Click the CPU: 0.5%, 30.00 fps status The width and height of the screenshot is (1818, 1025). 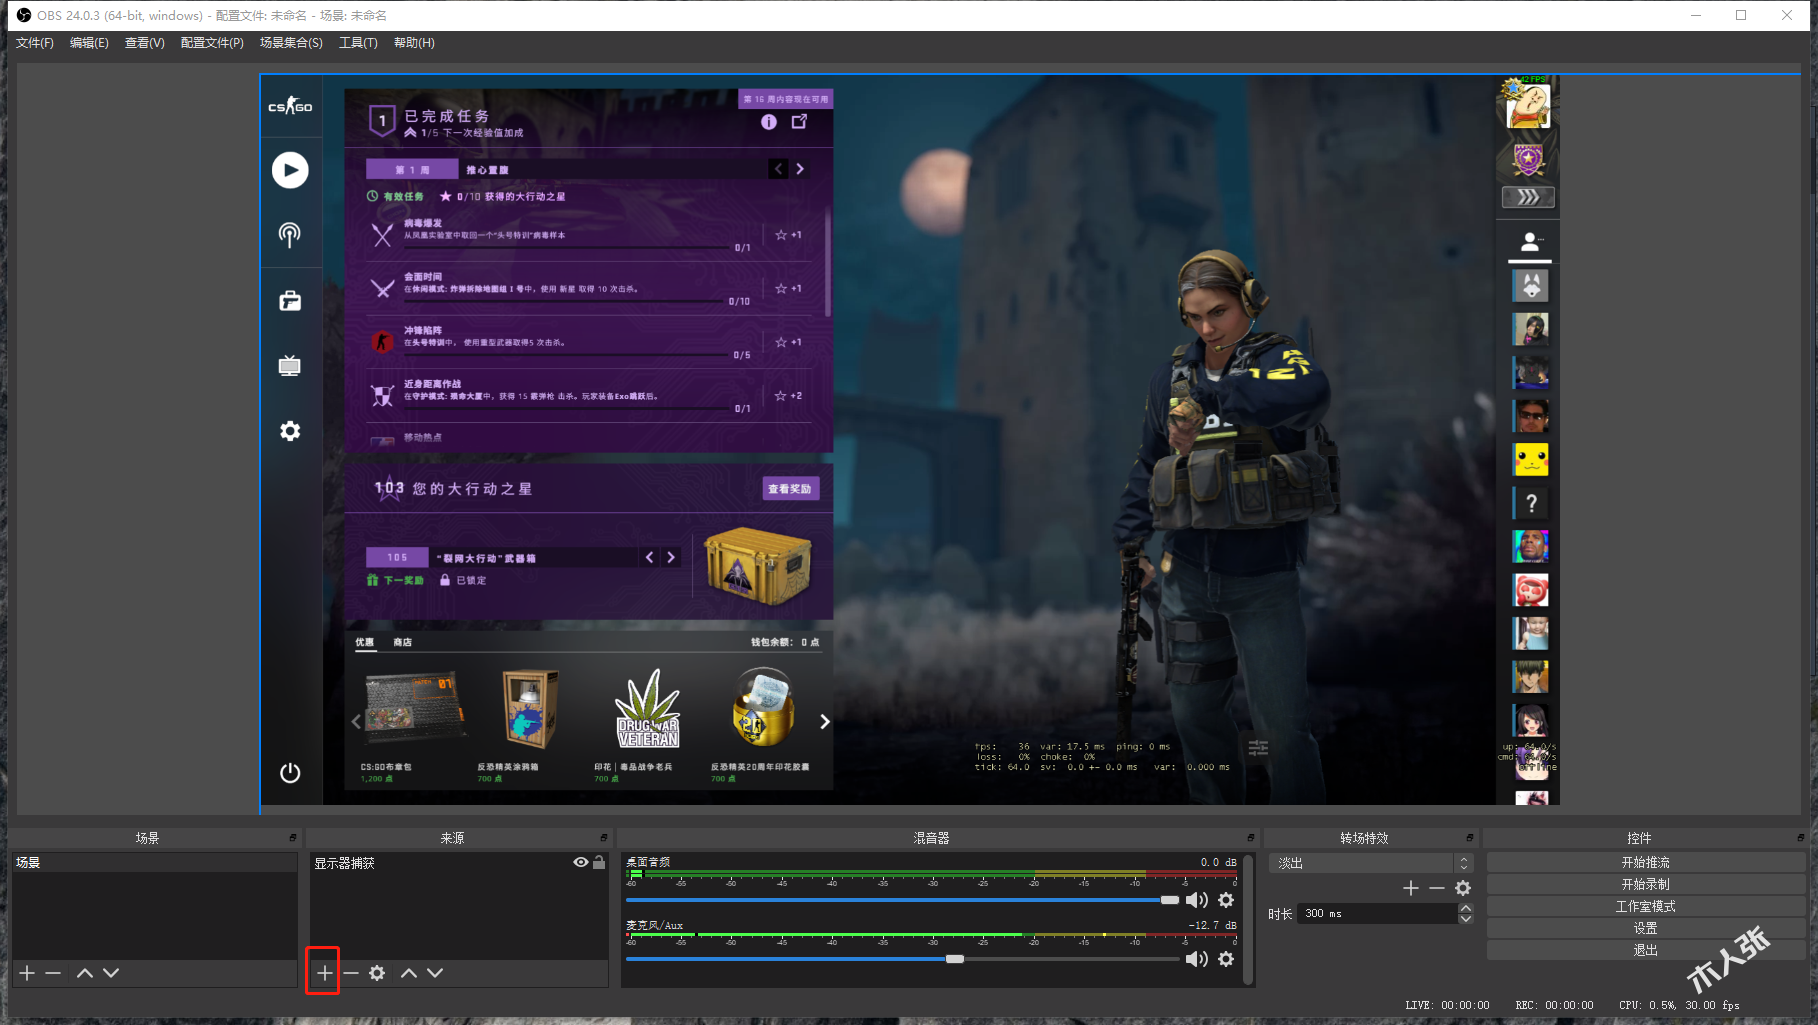click(x=1679, y=1005)
